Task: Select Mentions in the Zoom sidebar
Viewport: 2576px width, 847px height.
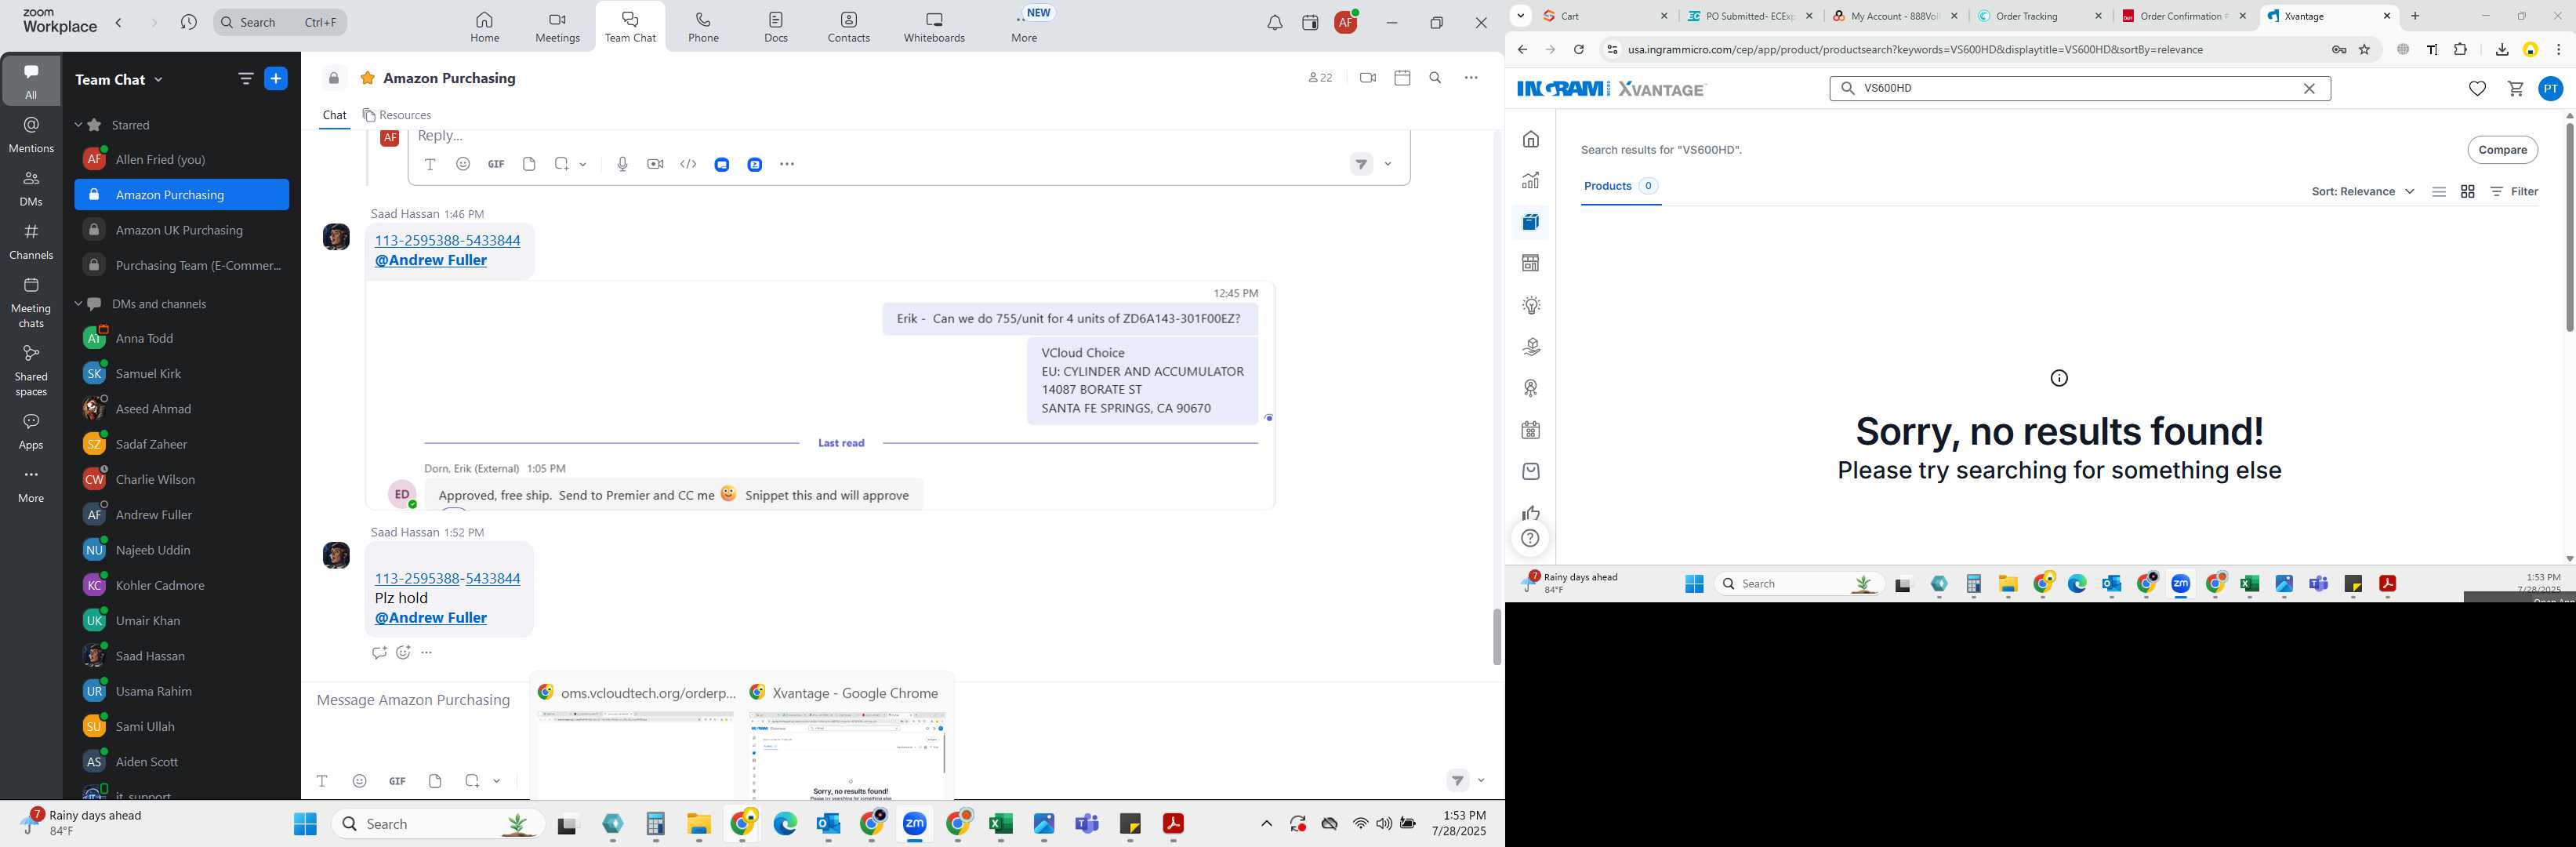Action: pos(31,134)
